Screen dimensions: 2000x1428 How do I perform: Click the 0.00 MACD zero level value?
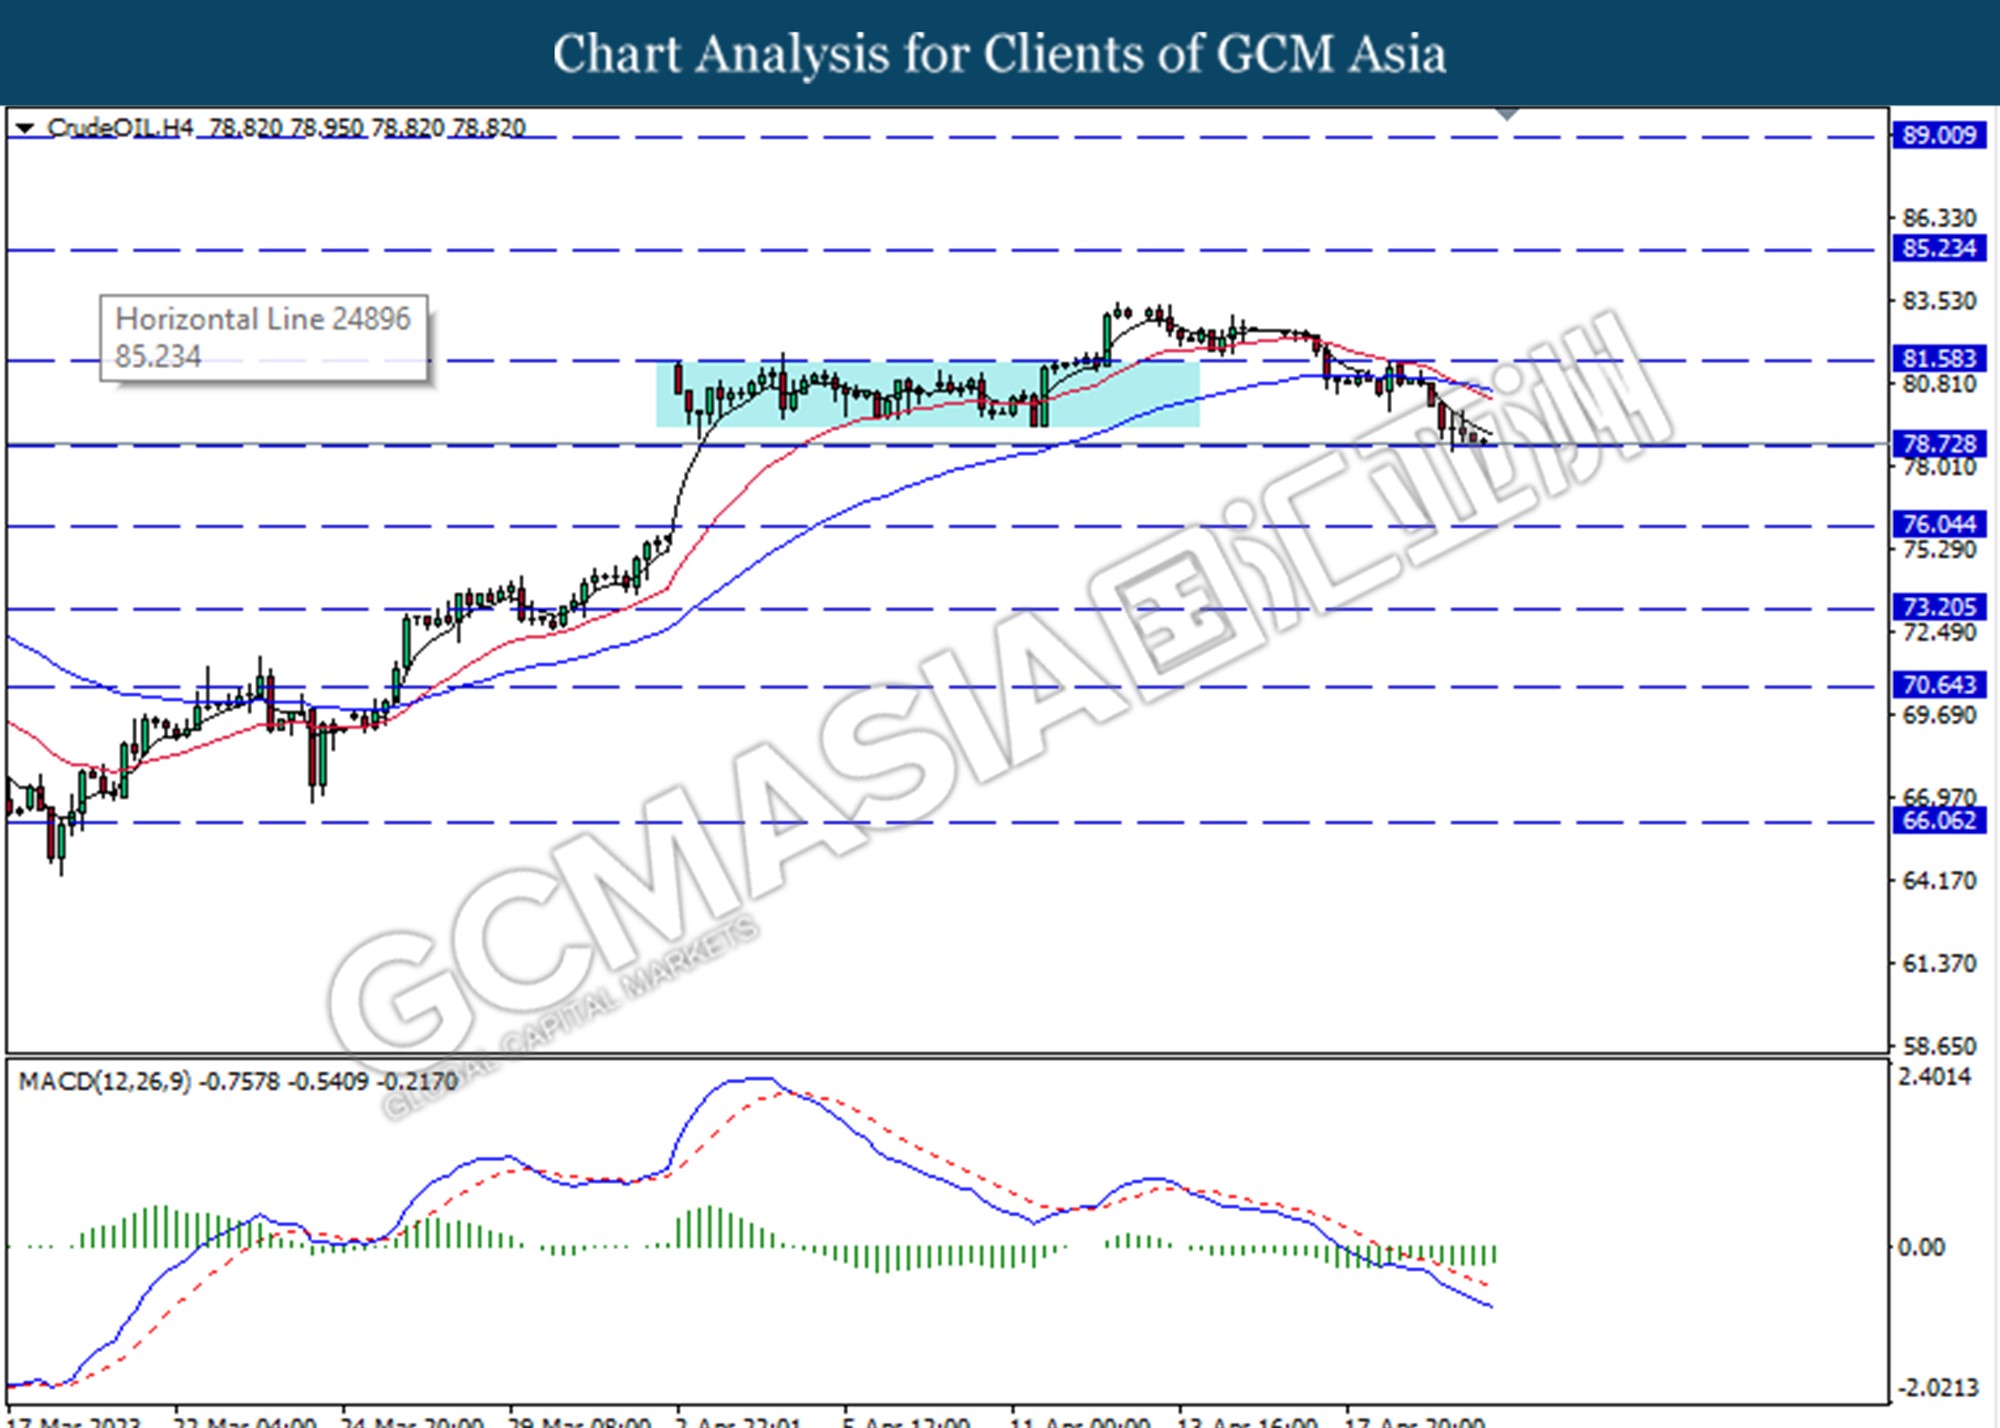click(1921, 1247)
